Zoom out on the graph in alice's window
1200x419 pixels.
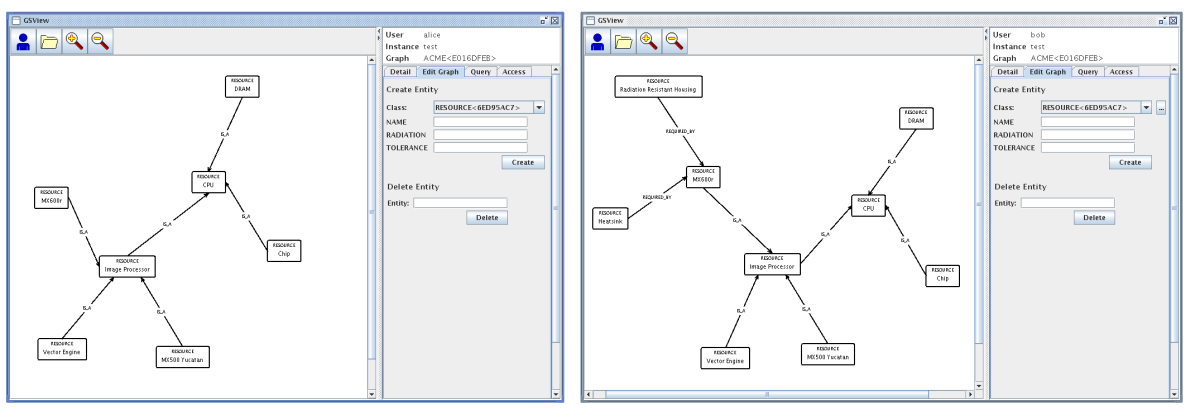point(100,41)
